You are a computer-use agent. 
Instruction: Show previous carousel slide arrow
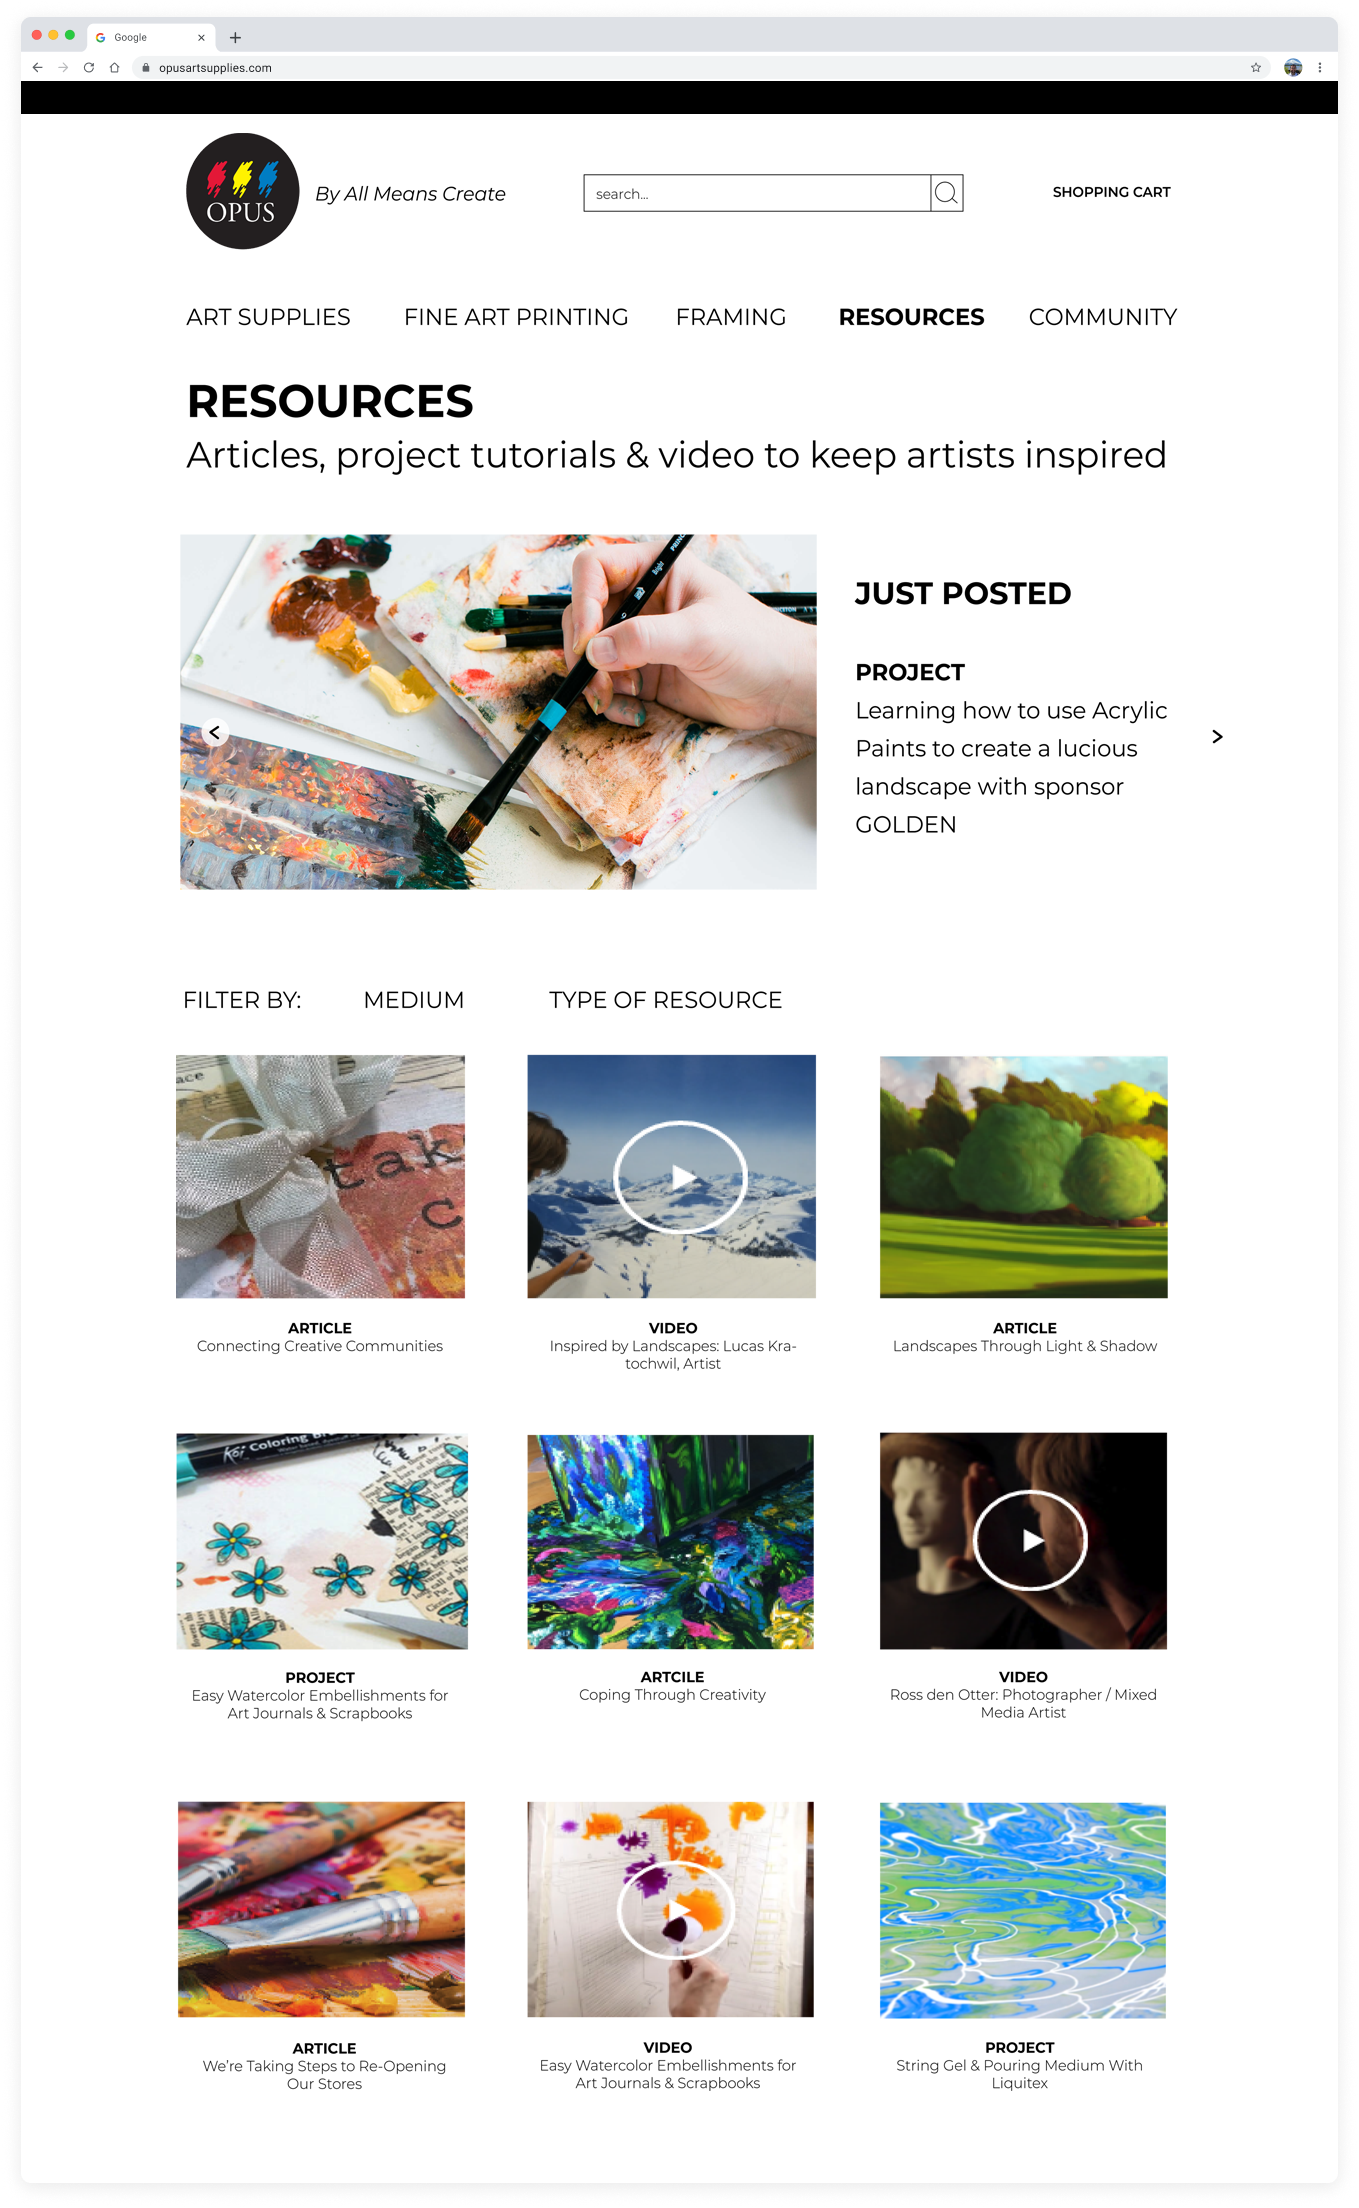[215, 733]
